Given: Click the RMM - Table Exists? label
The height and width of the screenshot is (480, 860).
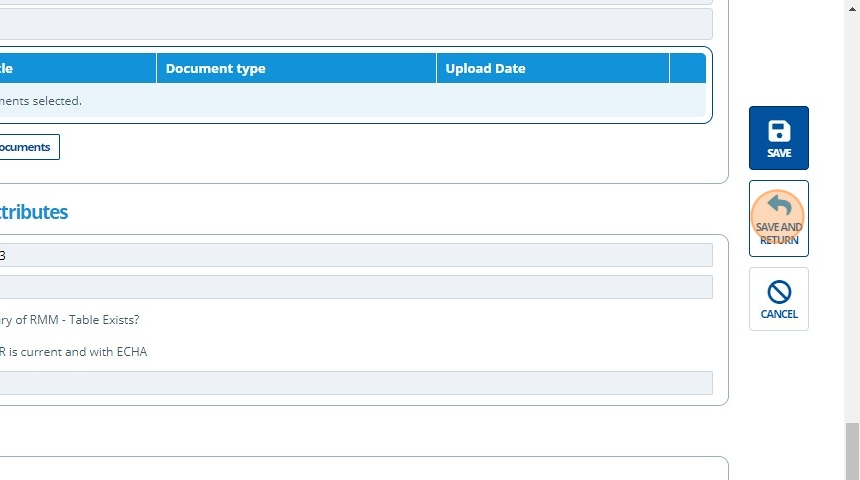Looking at the screenshot, I should pos(70,320).
